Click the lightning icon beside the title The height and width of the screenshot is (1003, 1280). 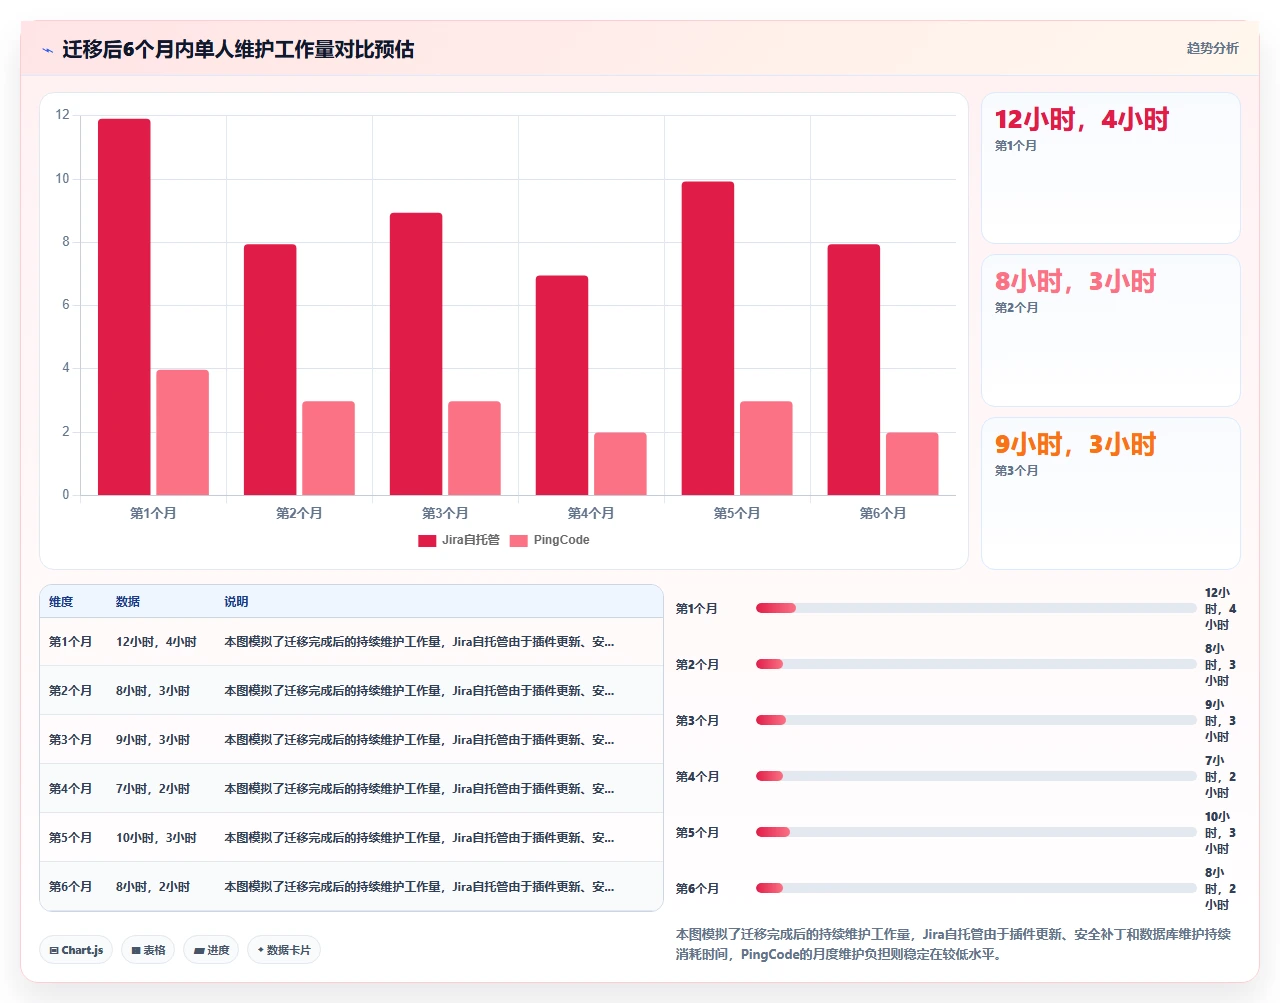47,50
